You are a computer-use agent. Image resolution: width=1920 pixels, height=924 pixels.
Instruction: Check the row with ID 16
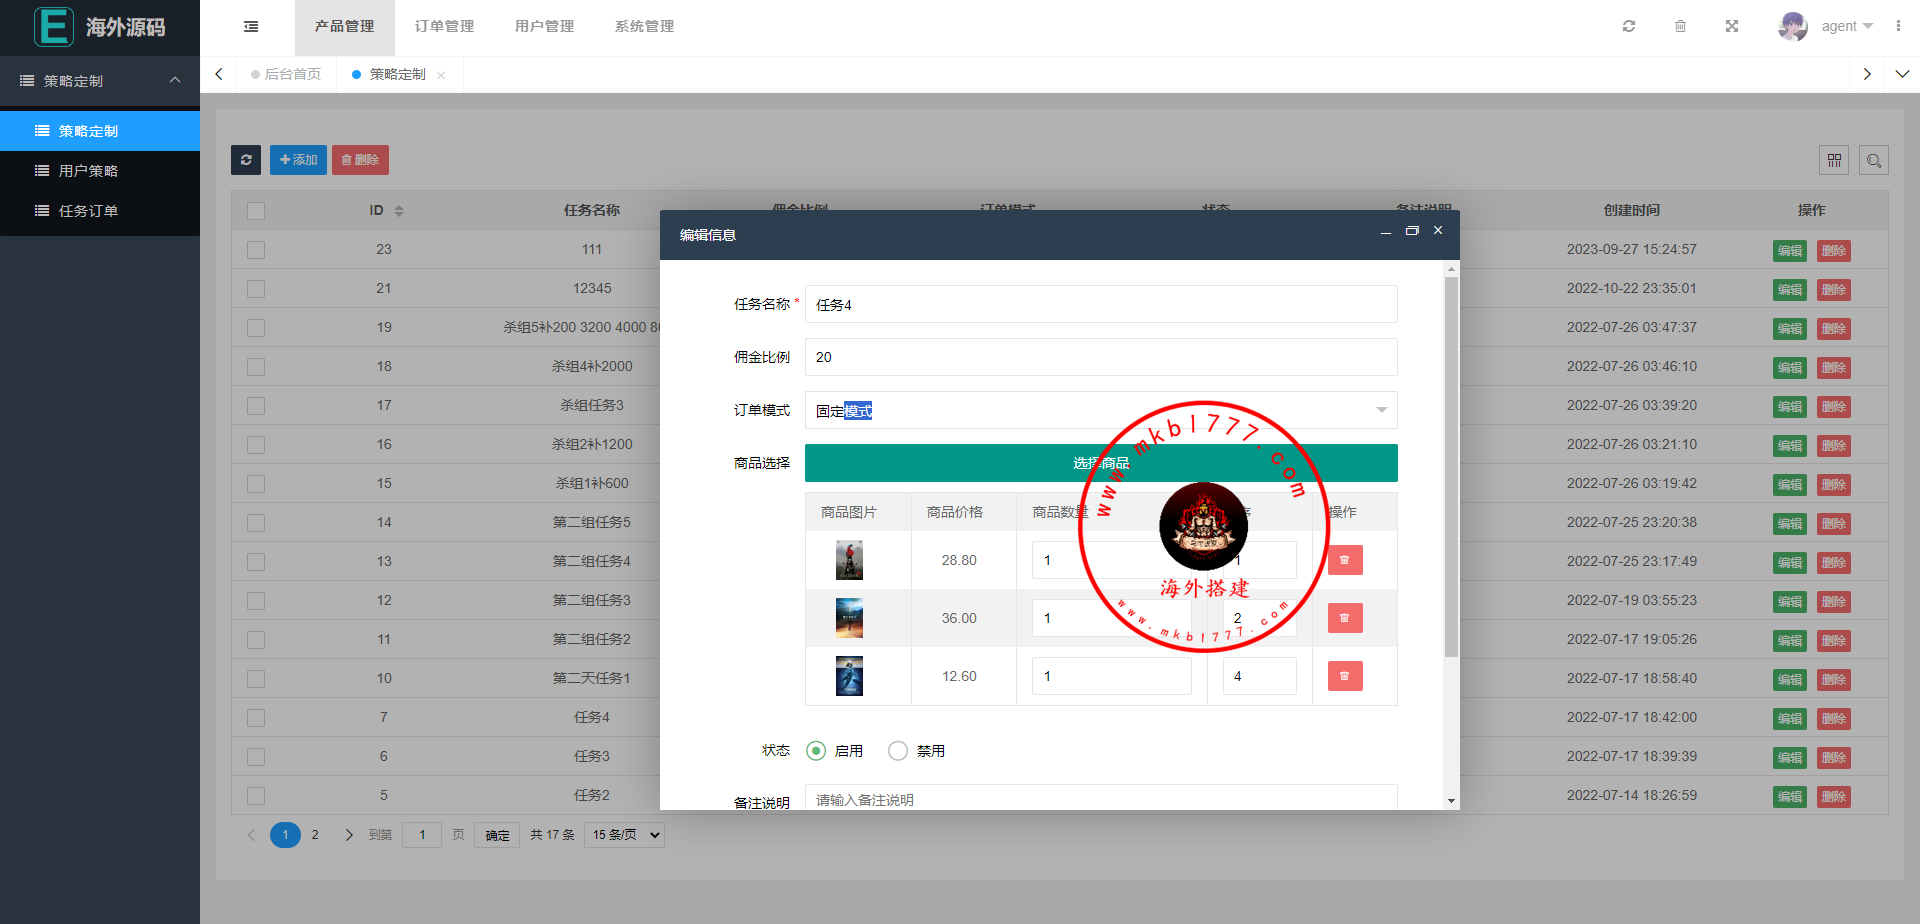[256, 445]
